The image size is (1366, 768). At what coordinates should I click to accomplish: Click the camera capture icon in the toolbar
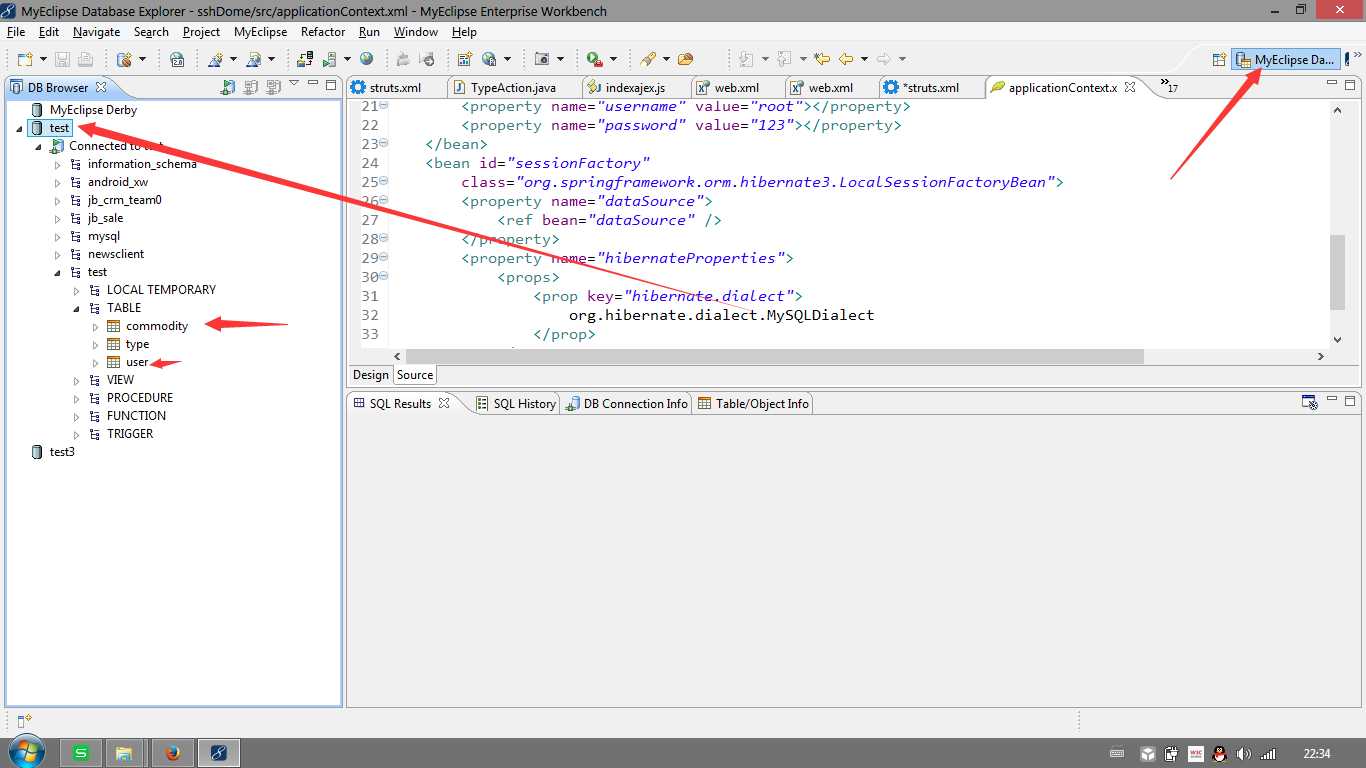(541, 59)
